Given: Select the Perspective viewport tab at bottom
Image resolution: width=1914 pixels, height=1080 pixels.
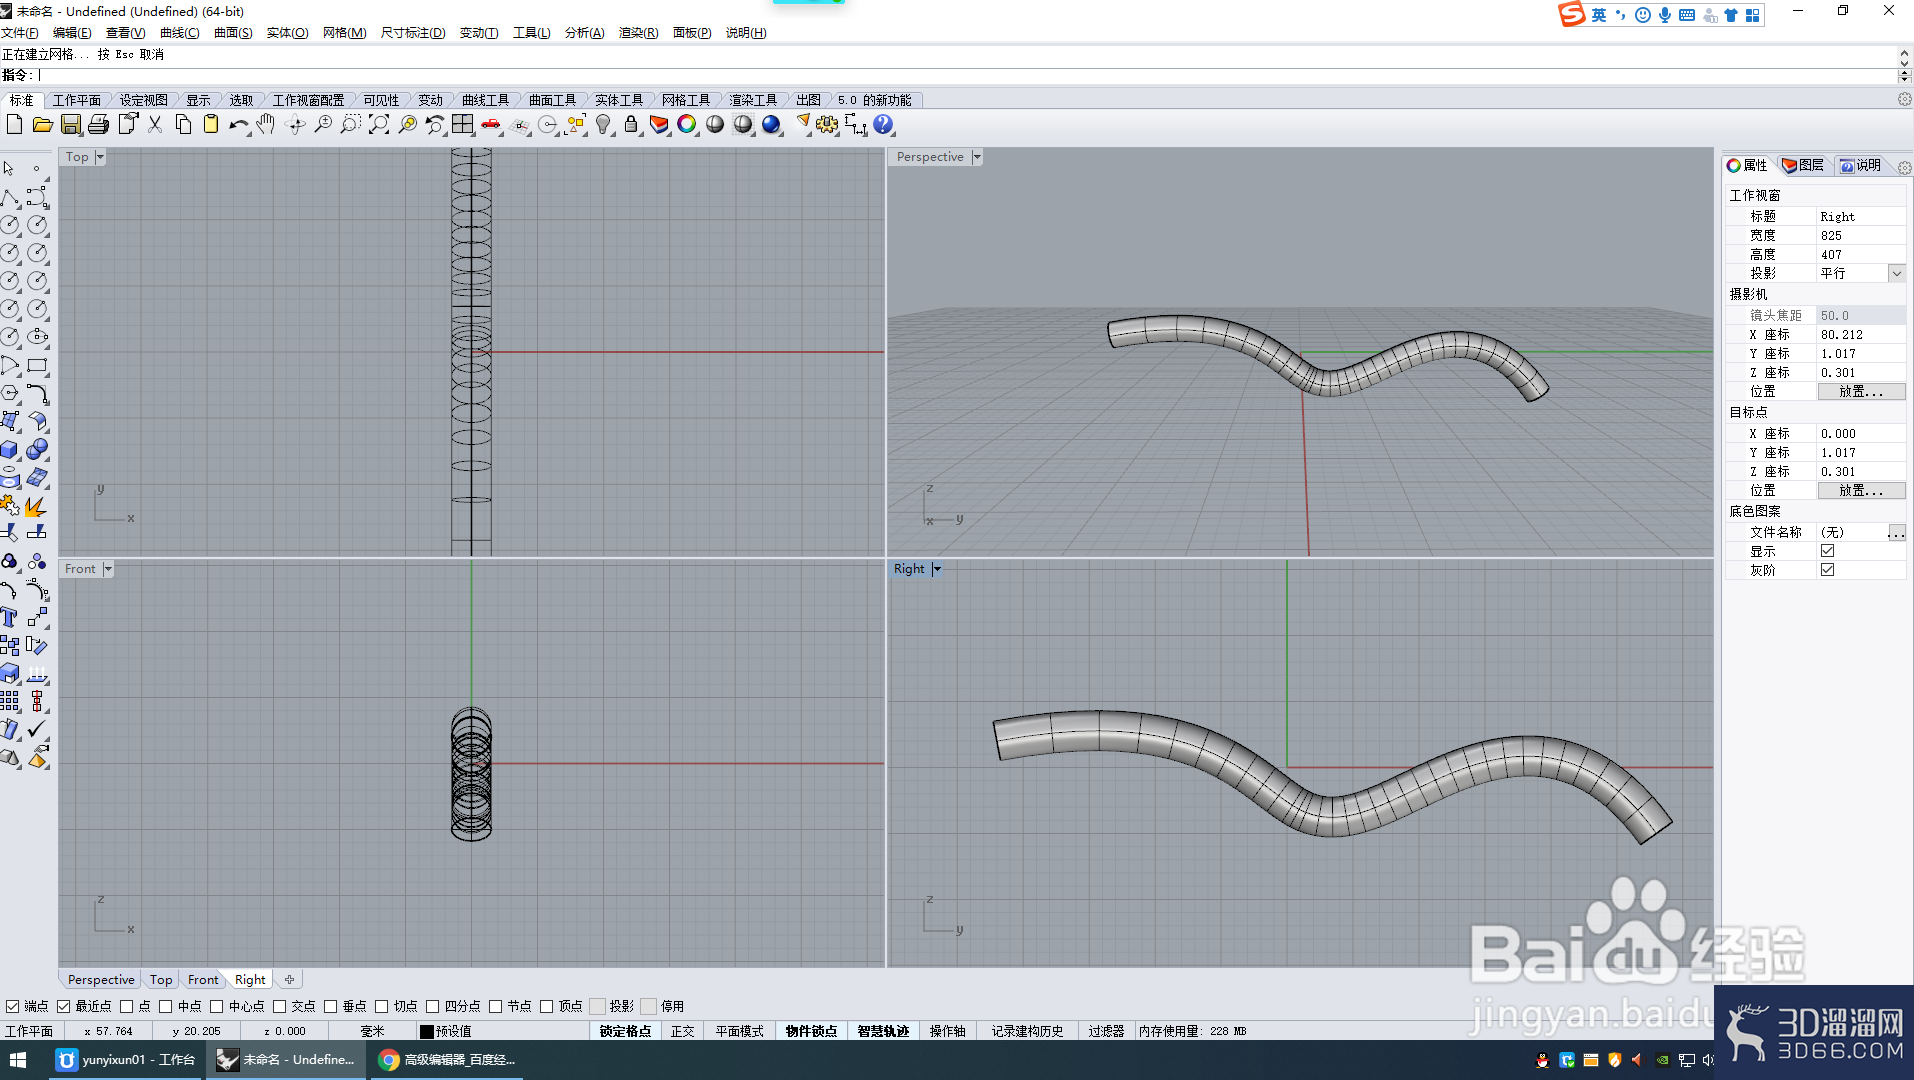Looking at the screenshot, I should pyautogui.click(x=101, y=980).
